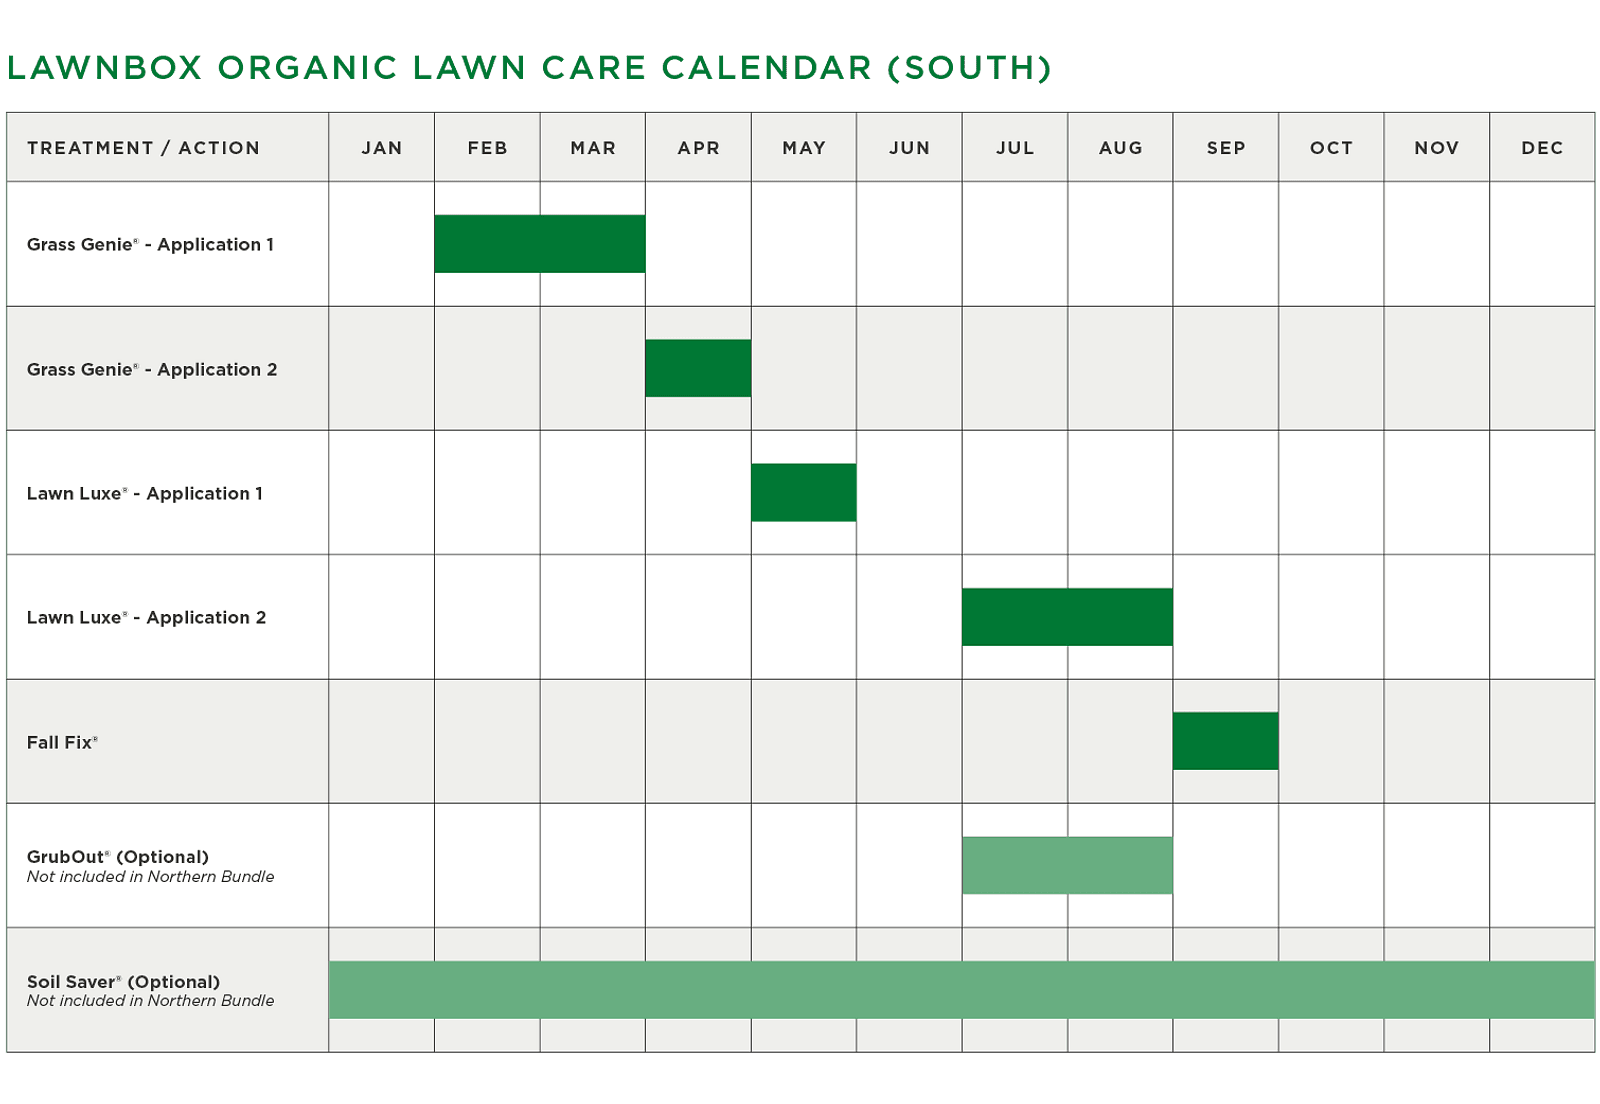This screenshot has width=1600, height=1104.
Task: Click the OCT column header
Action: (x=1332, y=148)
